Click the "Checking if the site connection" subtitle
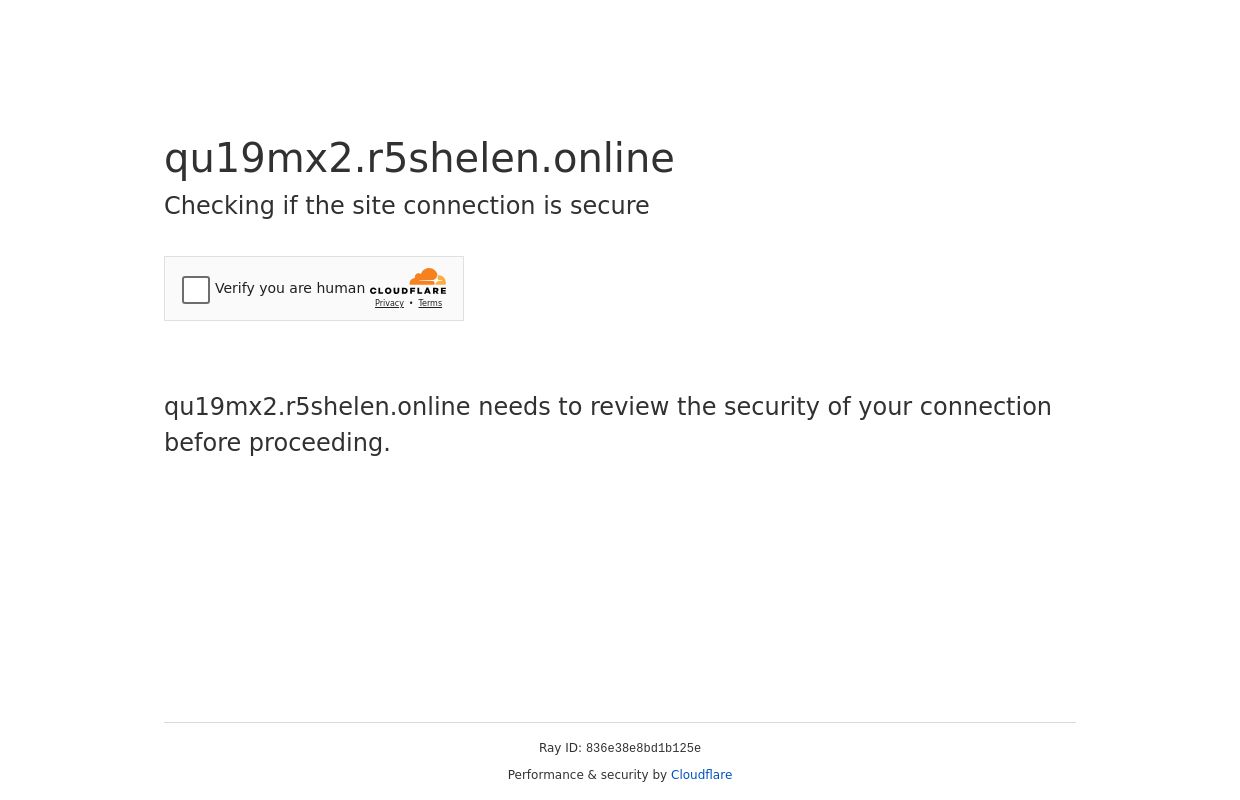 pos(406,206)
